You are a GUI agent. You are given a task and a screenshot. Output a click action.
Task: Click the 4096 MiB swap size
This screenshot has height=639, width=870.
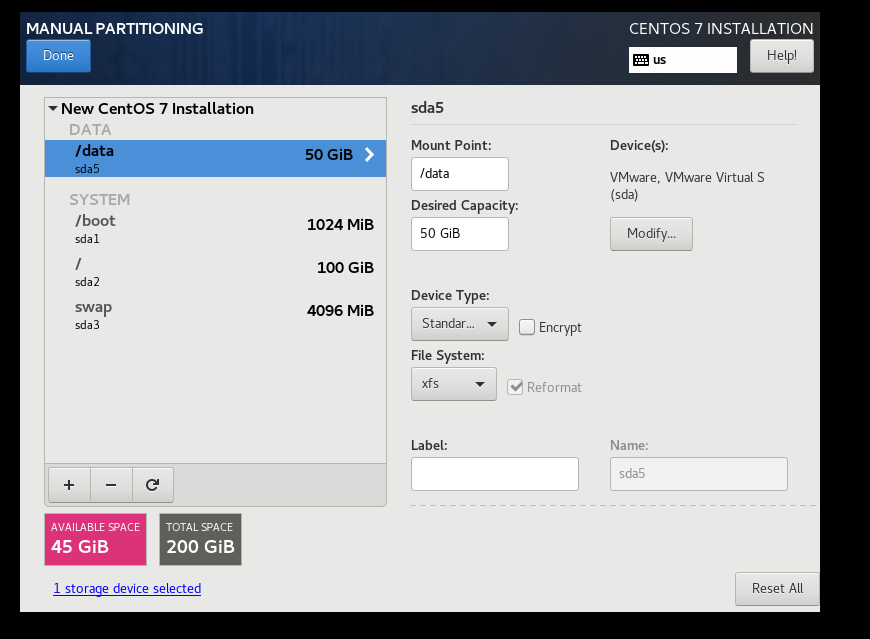coord(340,311)
